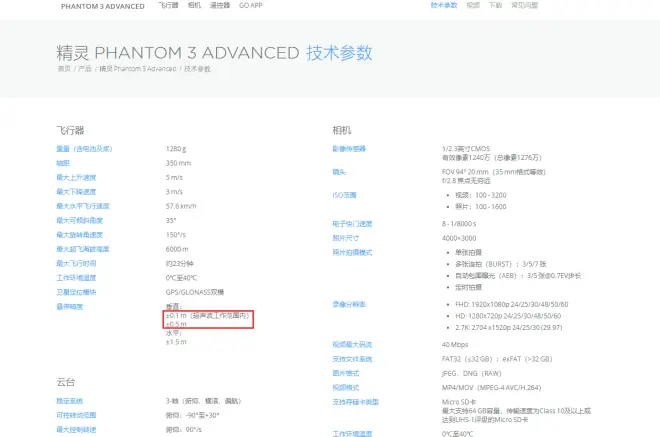The width and height of the screenshot is (660, 437).
Task: Switch to the 常见问题 tab at top right
Action: [x=524, y=5]
